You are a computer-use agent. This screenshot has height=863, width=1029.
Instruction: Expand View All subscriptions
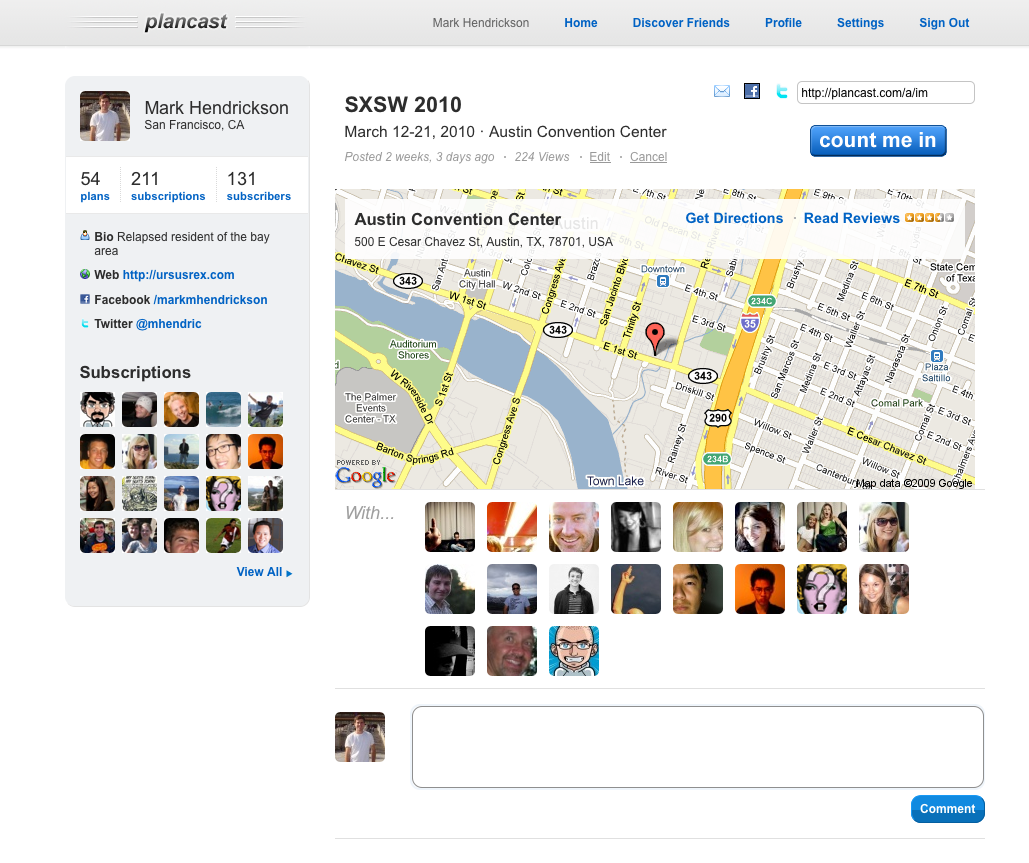click(264, 572)
